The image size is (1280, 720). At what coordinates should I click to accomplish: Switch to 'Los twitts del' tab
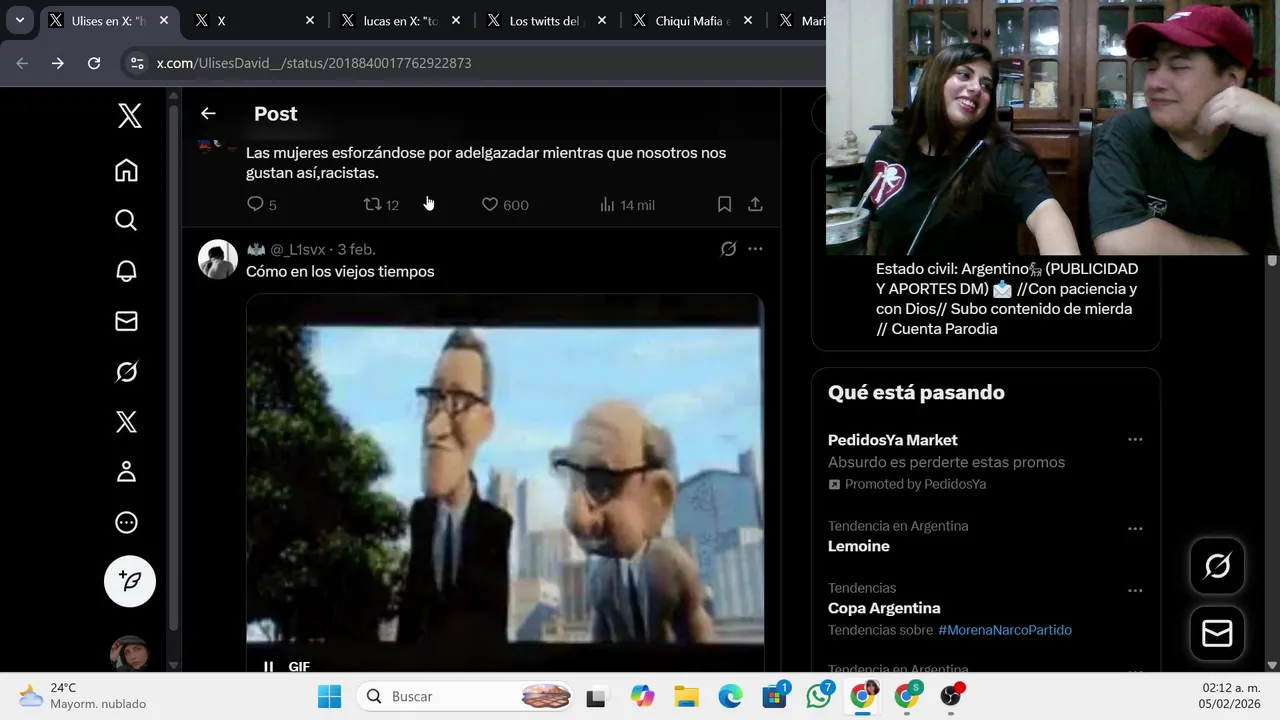547,20
